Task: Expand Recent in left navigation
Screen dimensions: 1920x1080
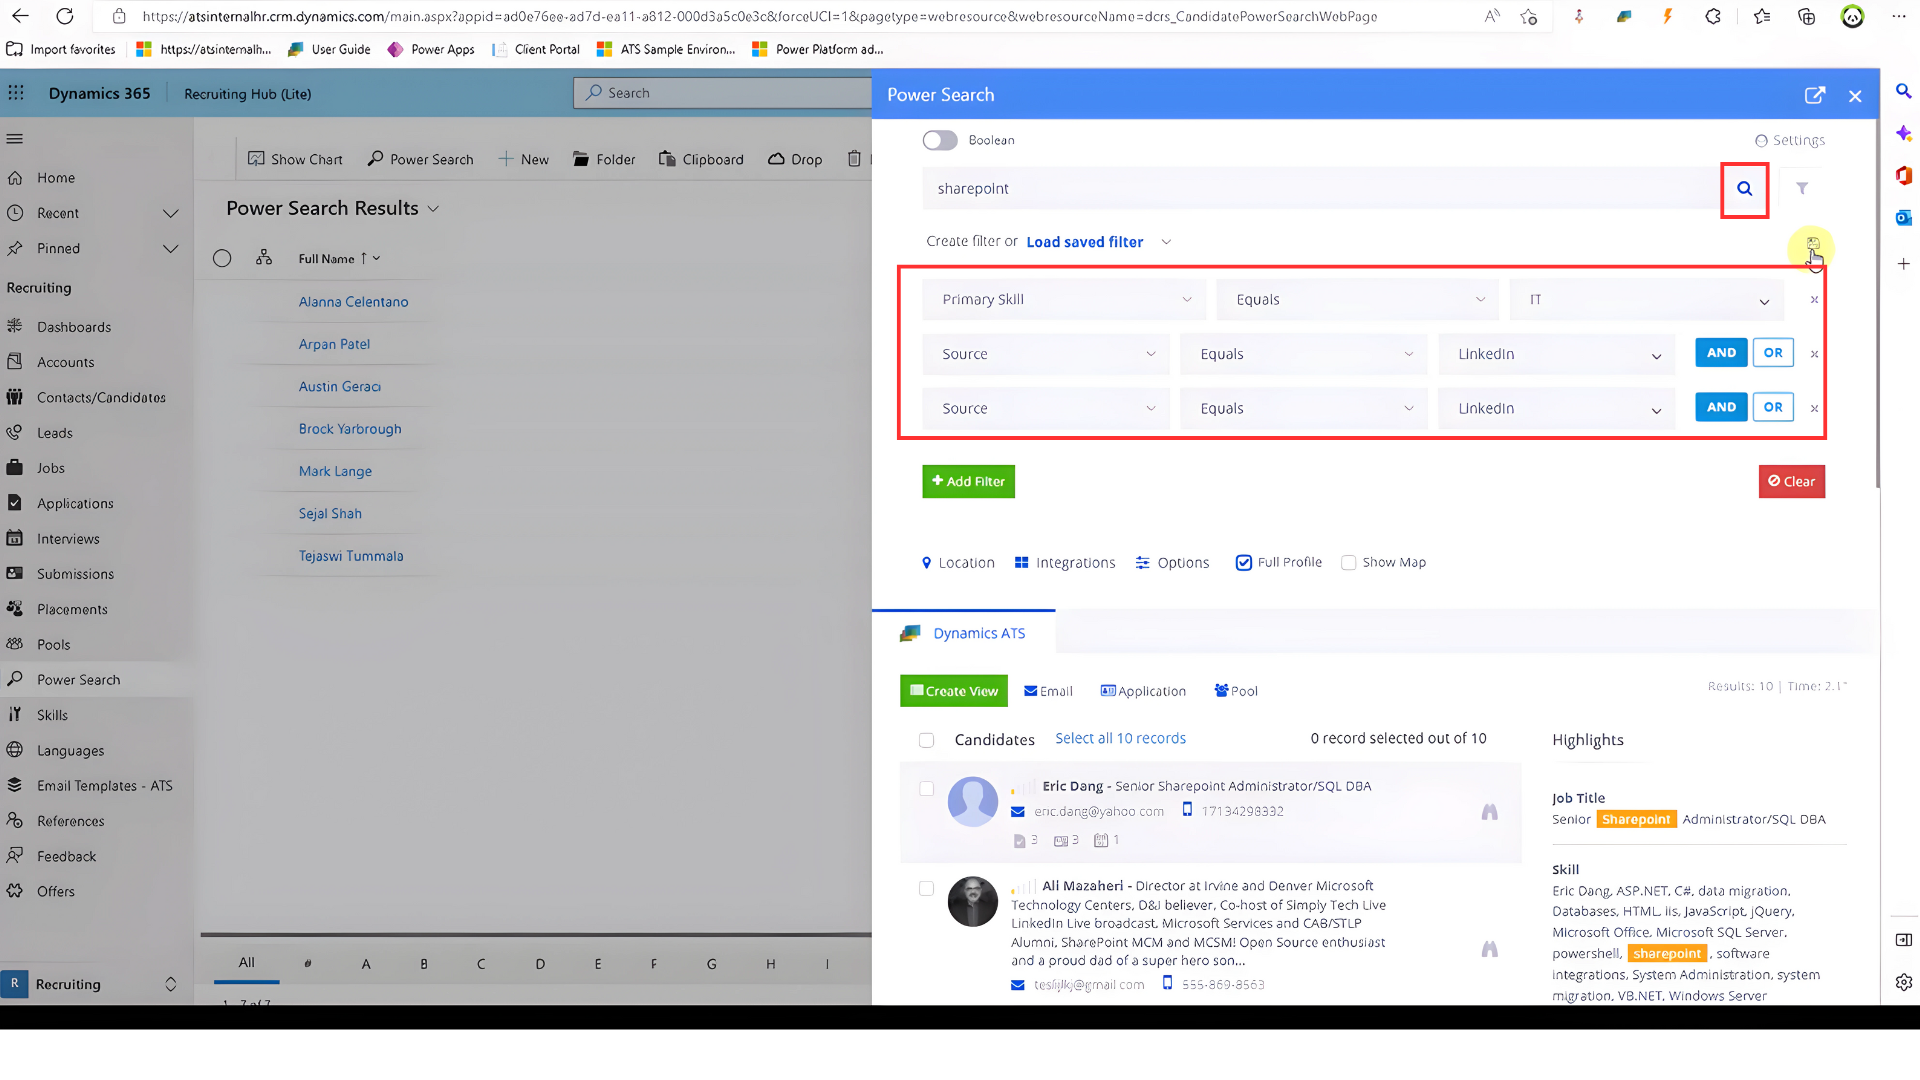Action: tap(170, 213)
